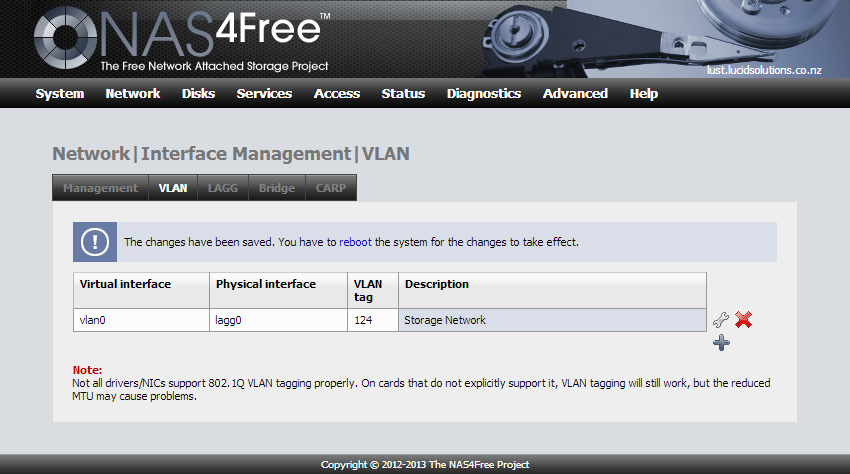The width and height of the screenshot is (850, 474).
Task: Click the red Note: label
Action: pos(87,370)
